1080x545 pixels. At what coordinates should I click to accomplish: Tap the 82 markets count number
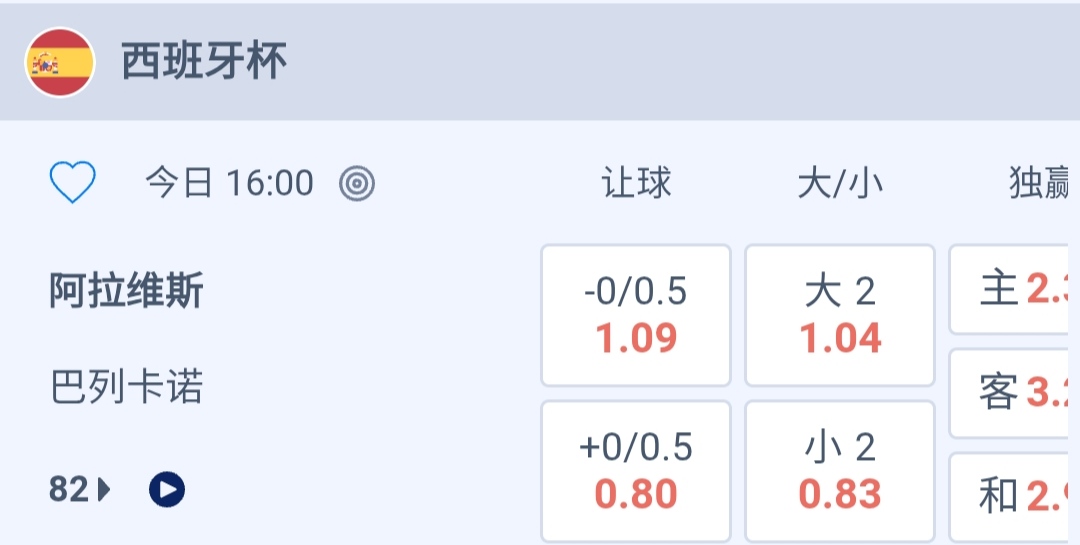69,489
